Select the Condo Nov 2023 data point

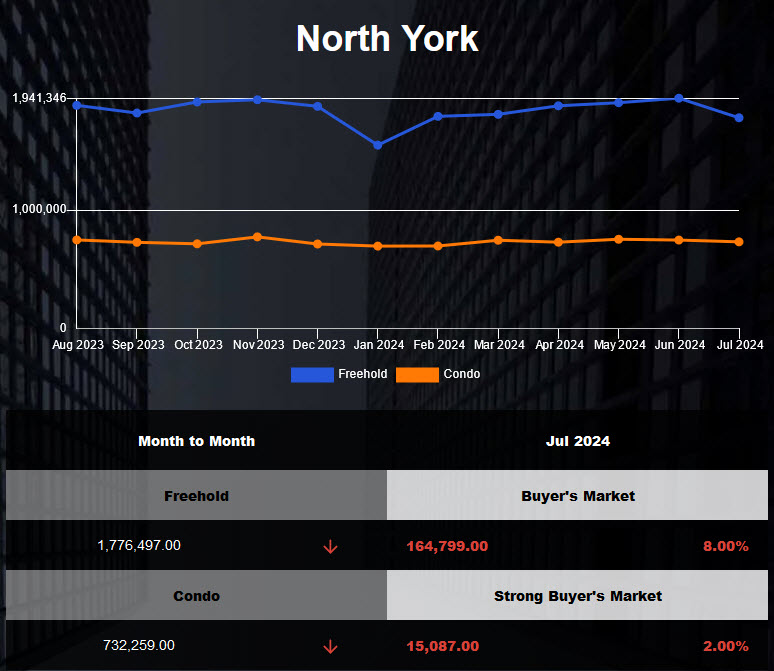click(257, 237)
